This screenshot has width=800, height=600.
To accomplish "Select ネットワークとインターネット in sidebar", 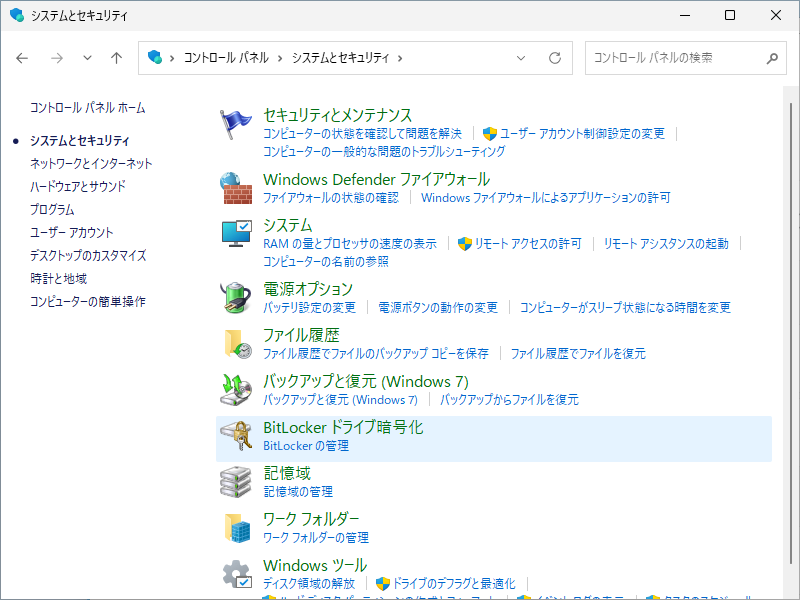I will (91, 163).
